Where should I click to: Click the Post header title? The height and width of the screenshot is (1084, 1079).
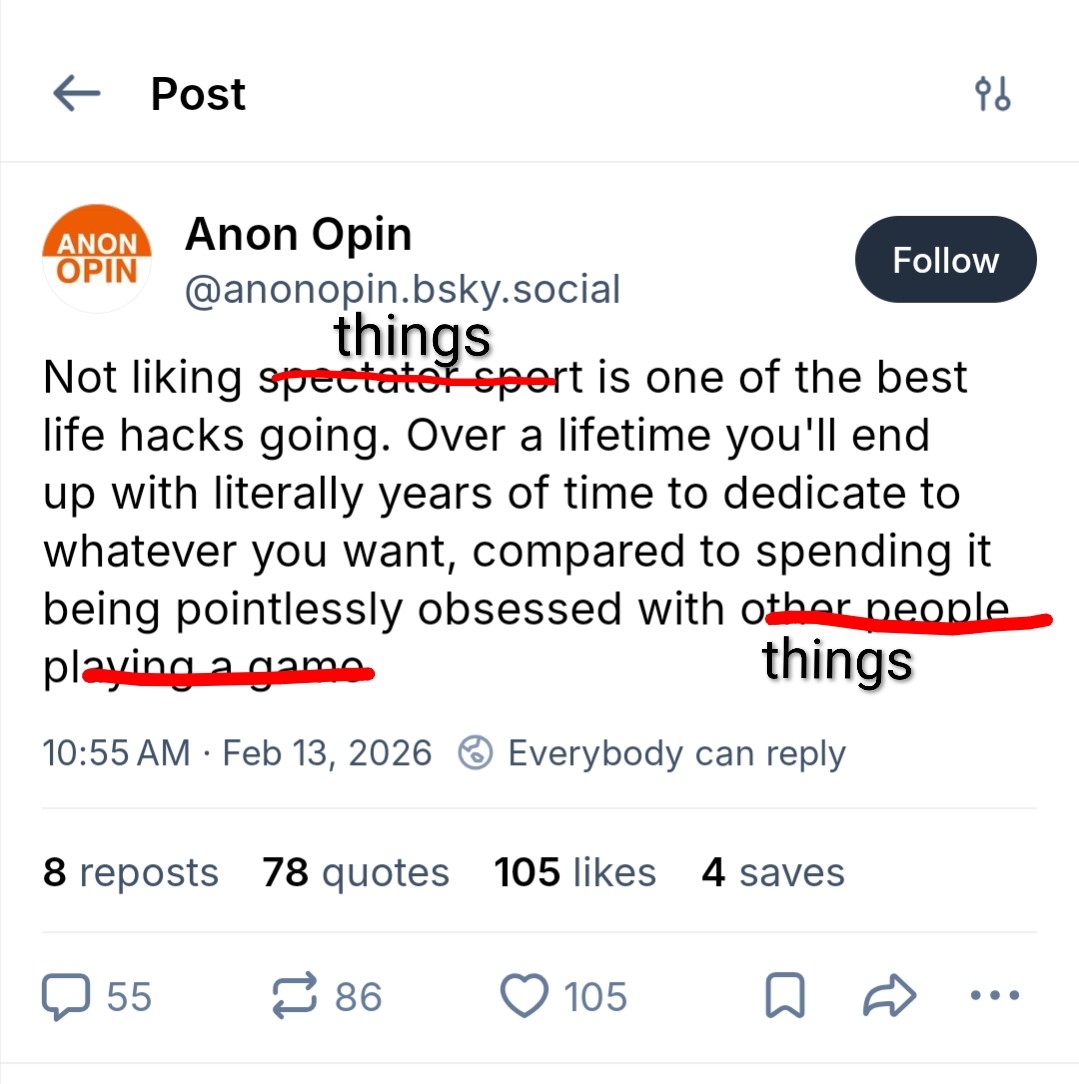click(x=198, y=95)
